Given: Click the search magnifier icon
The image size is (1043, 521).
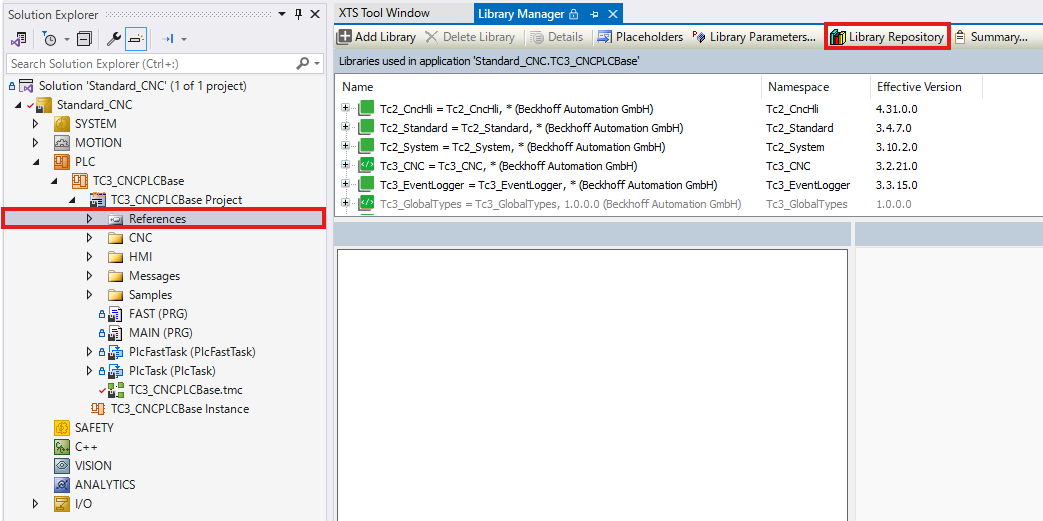Looking at the screenshot, I should [303, 64].
